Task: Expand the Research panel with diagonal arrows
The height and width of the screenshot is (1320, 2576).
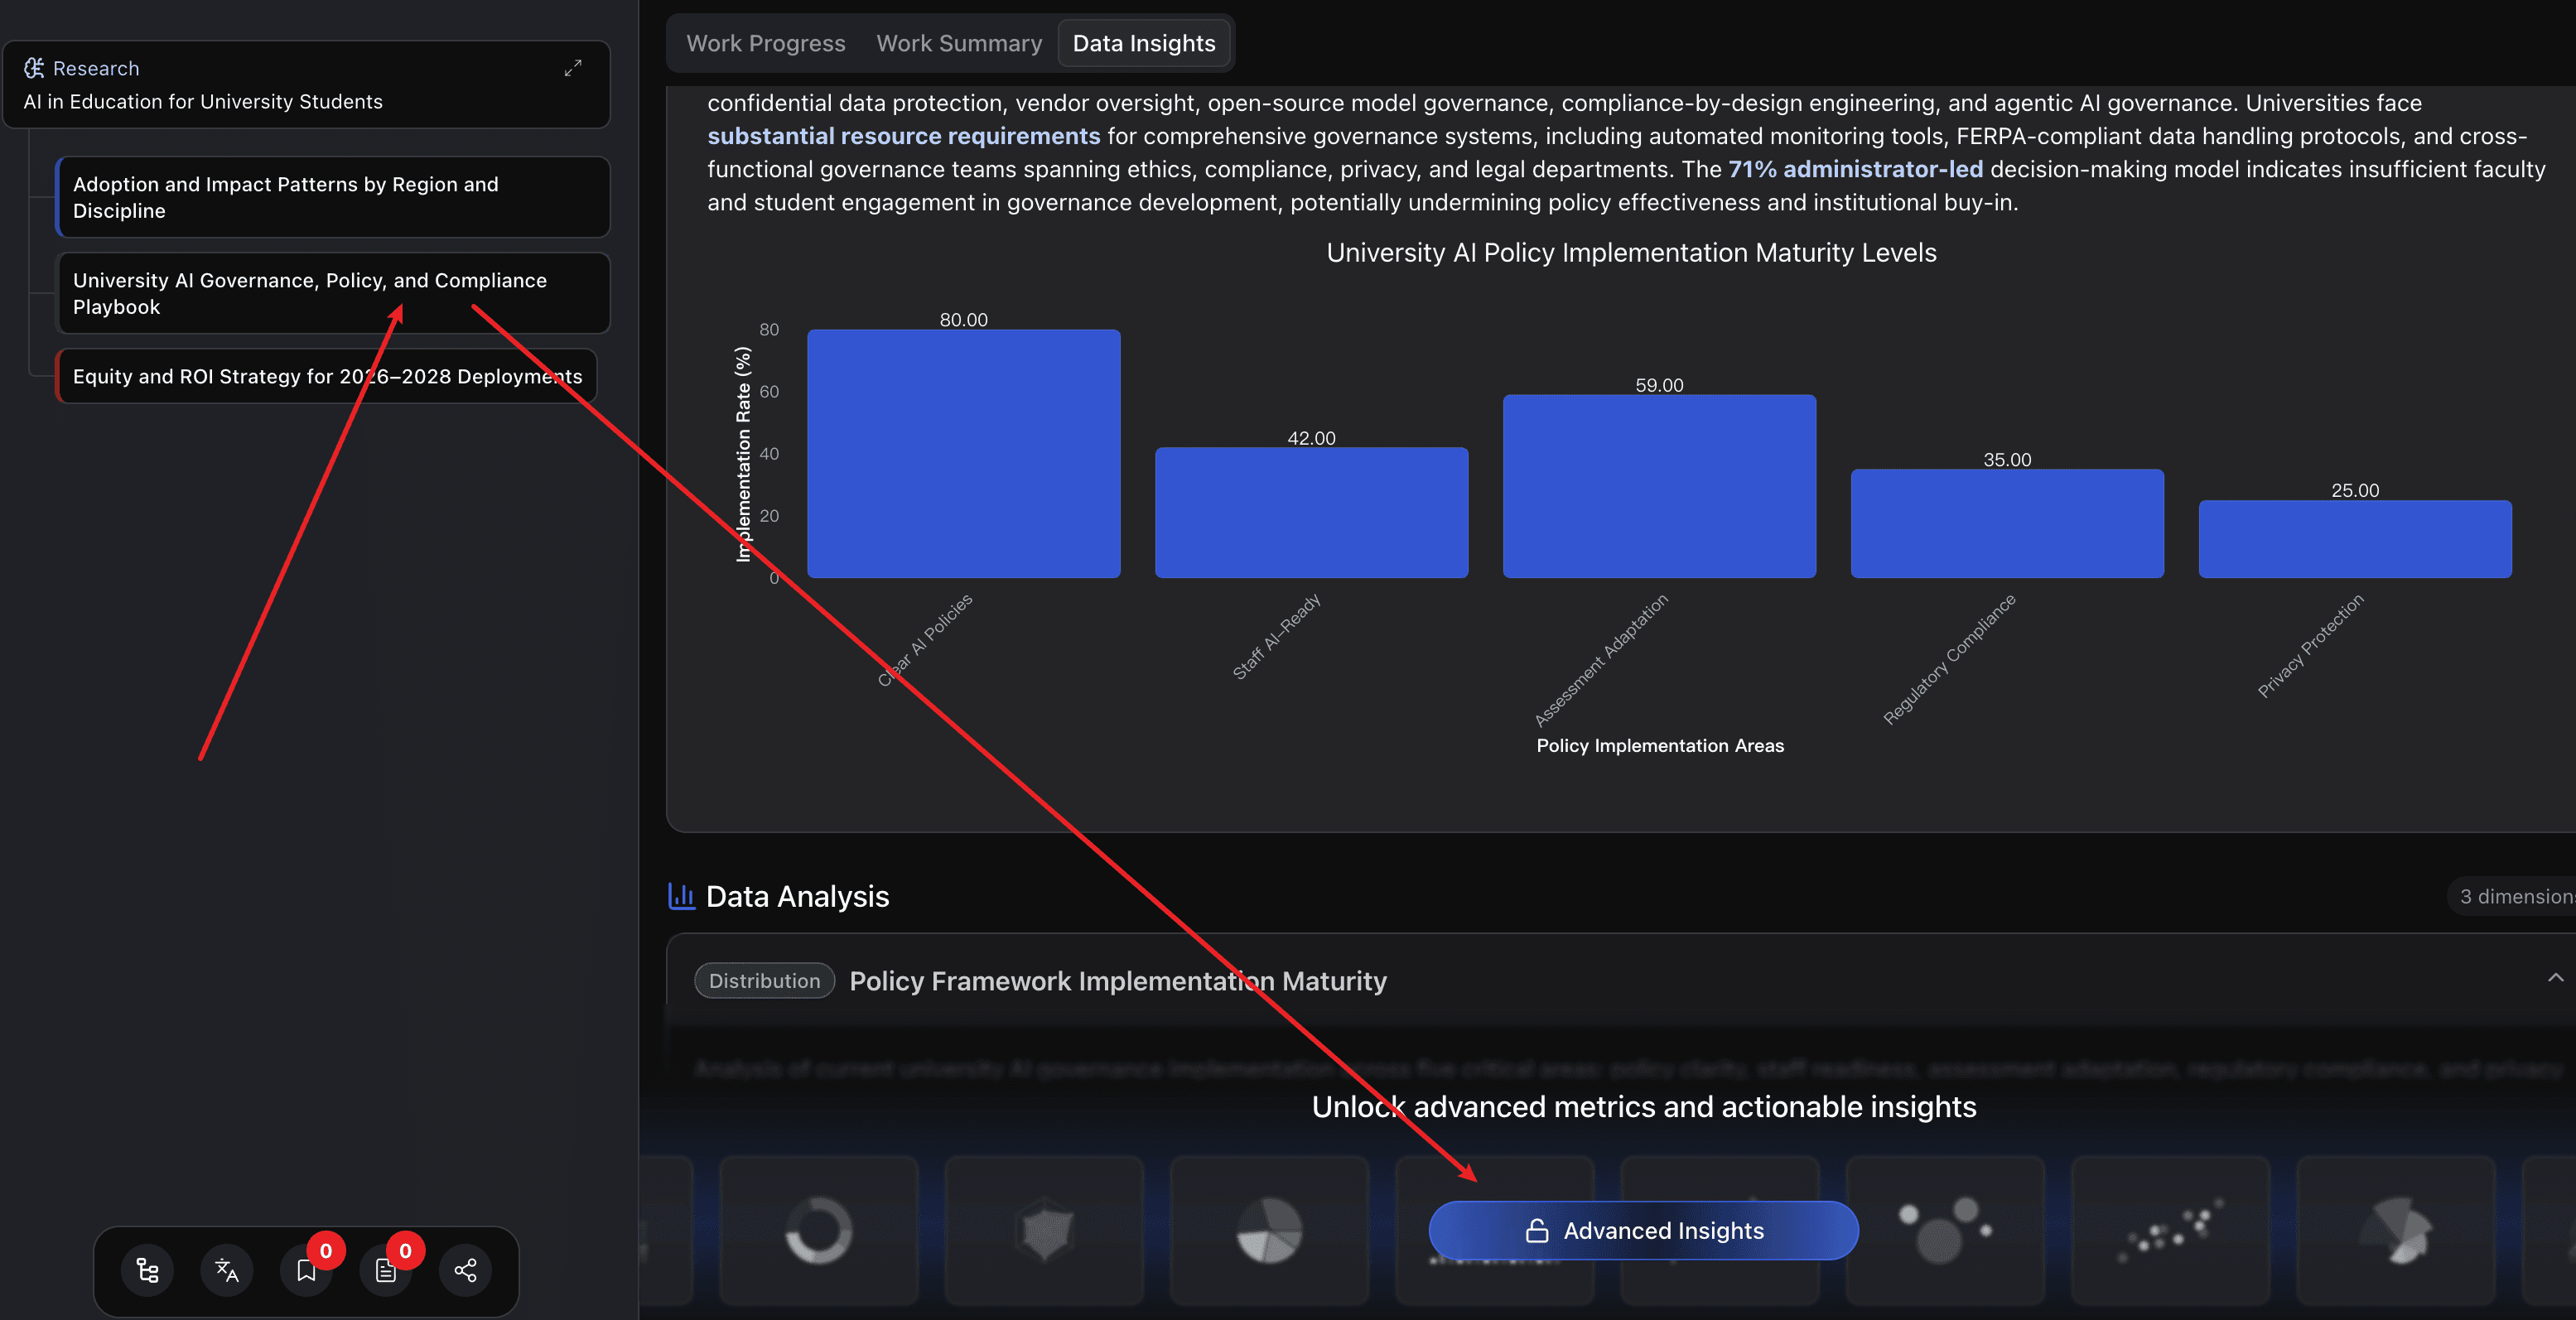Action: [x=573, y=68]
